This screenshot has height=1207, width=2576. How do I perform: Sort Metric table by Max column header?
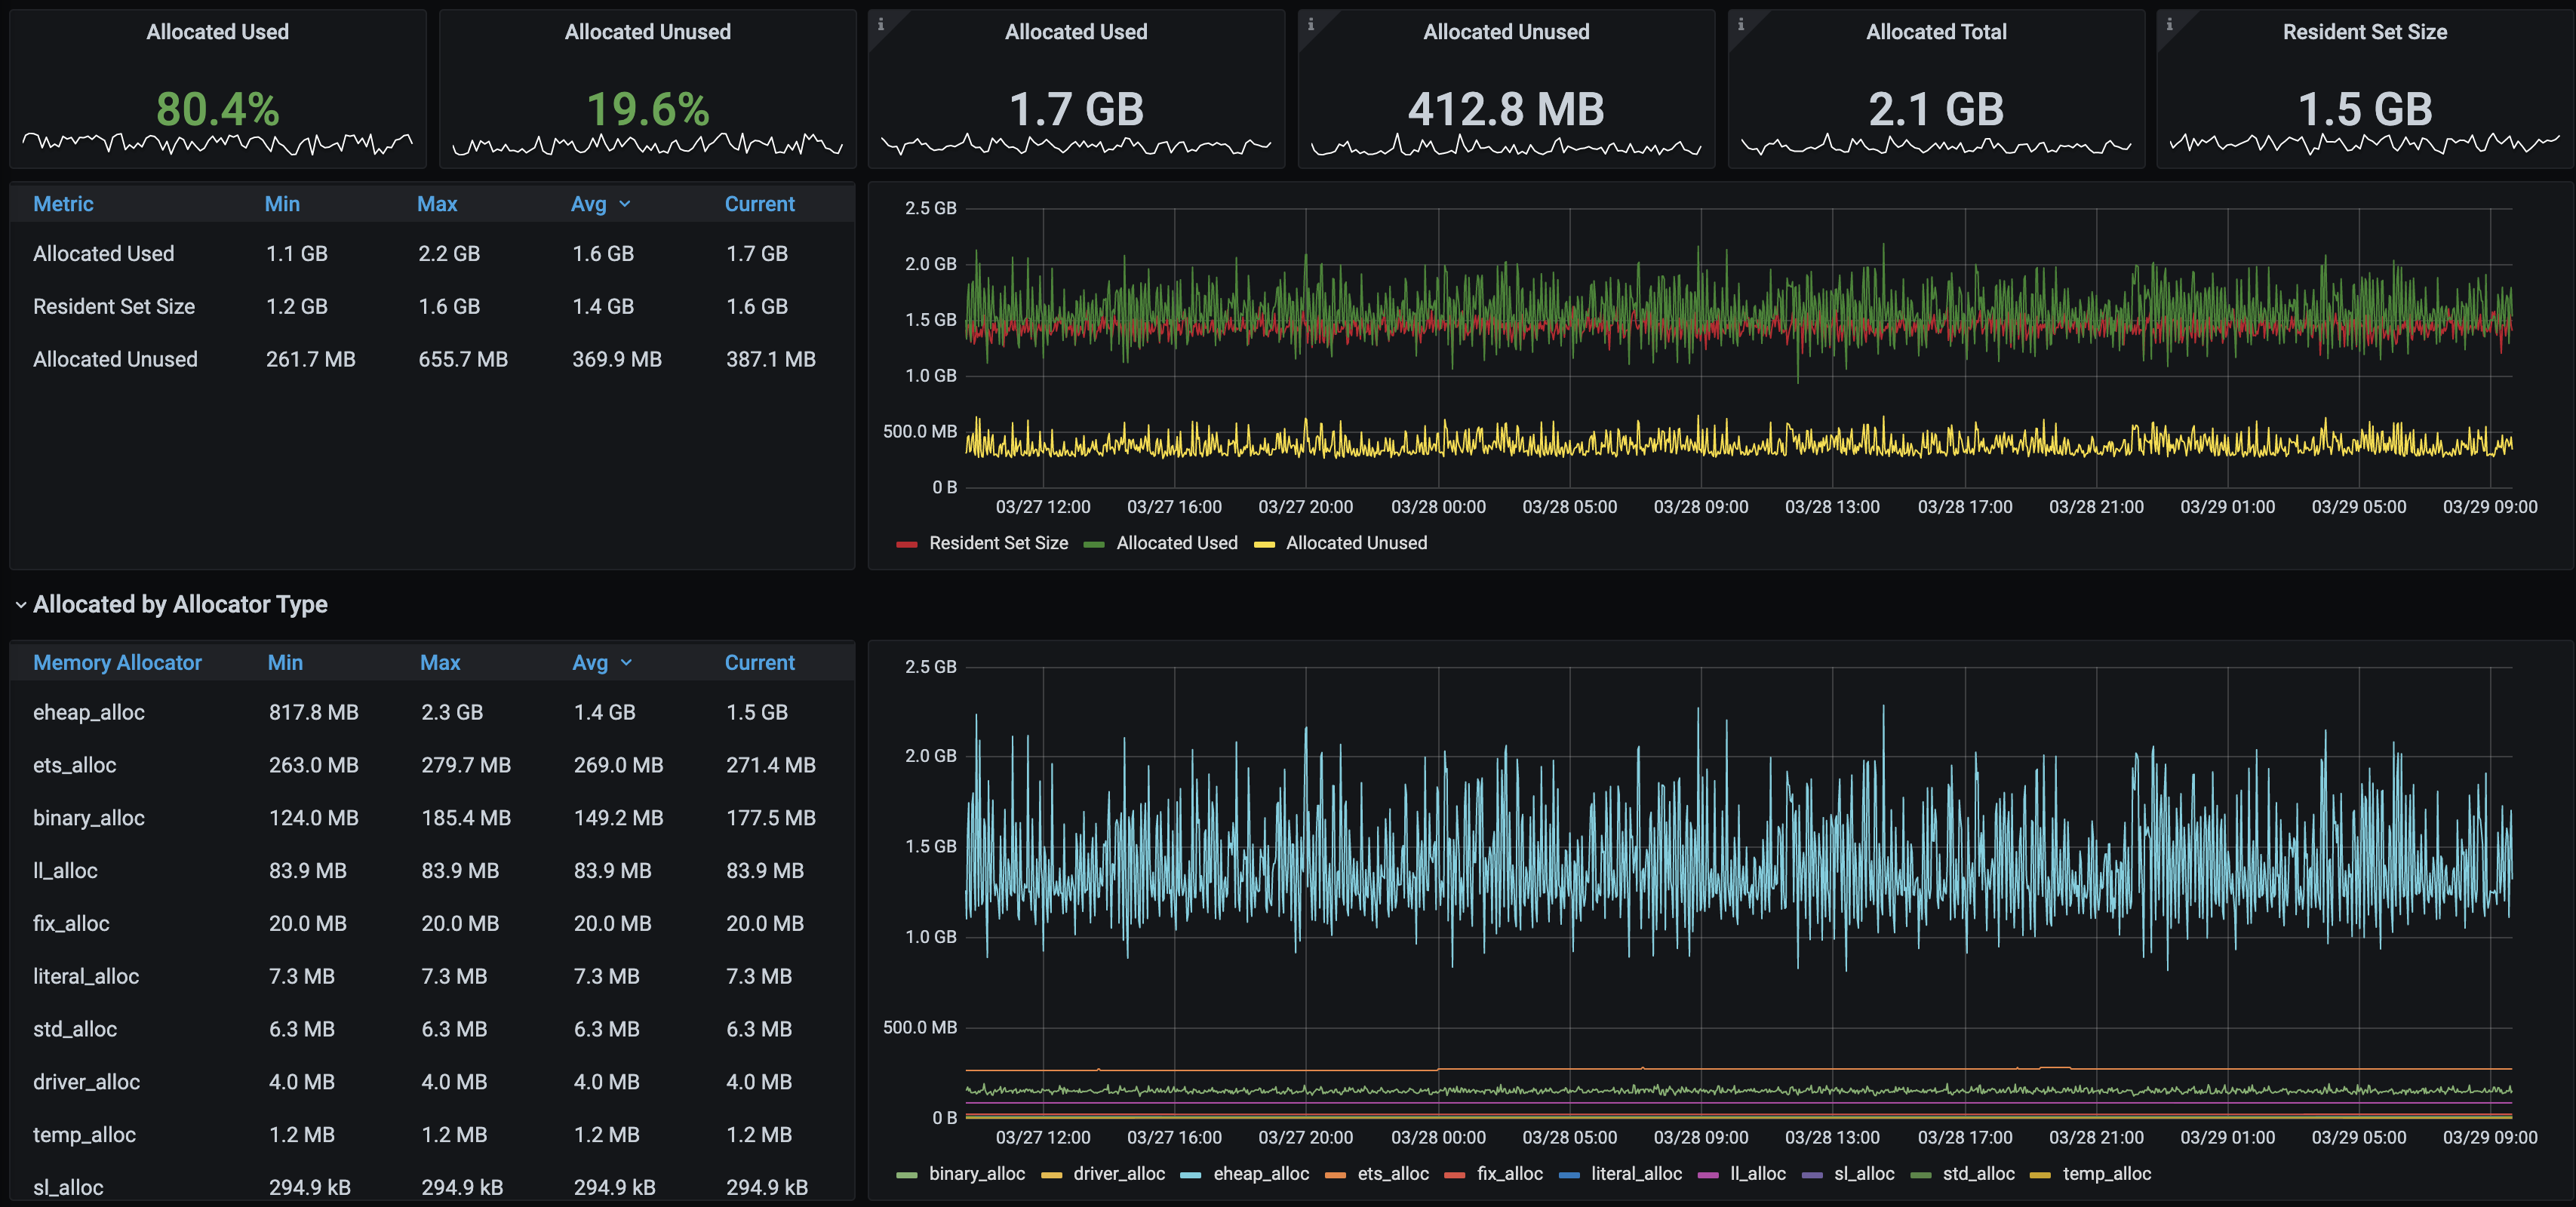(x=437, y=204)
